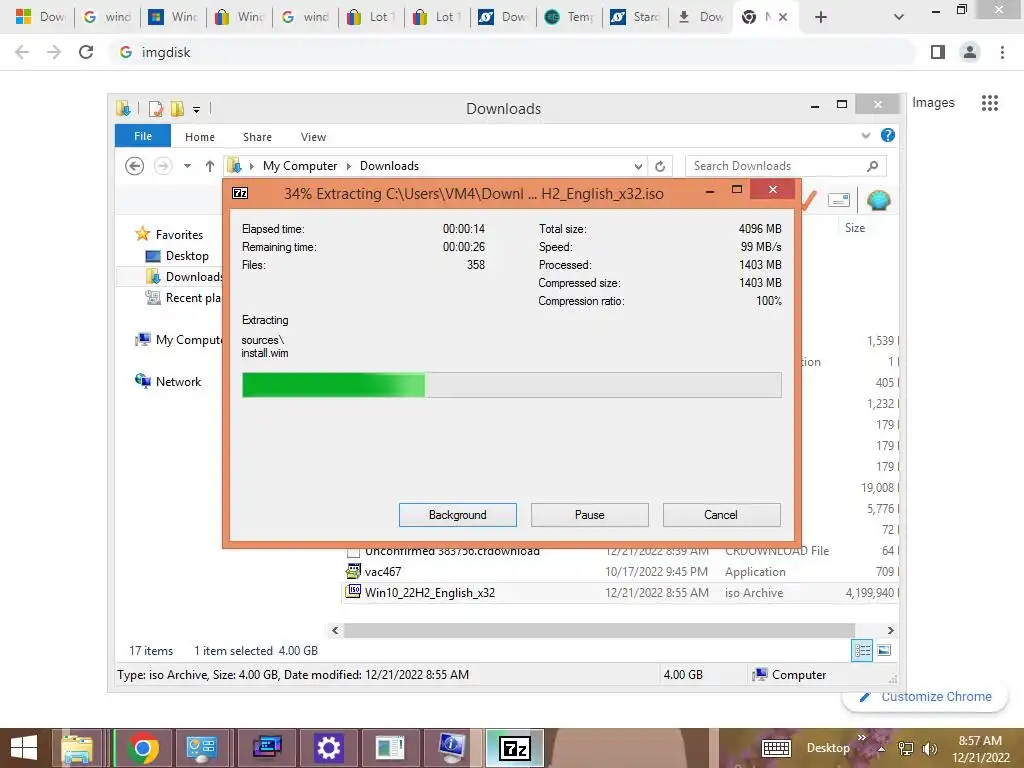
Task: Select the Win10_22H2_English_x32 iso file
Action: tap(430, 592)
